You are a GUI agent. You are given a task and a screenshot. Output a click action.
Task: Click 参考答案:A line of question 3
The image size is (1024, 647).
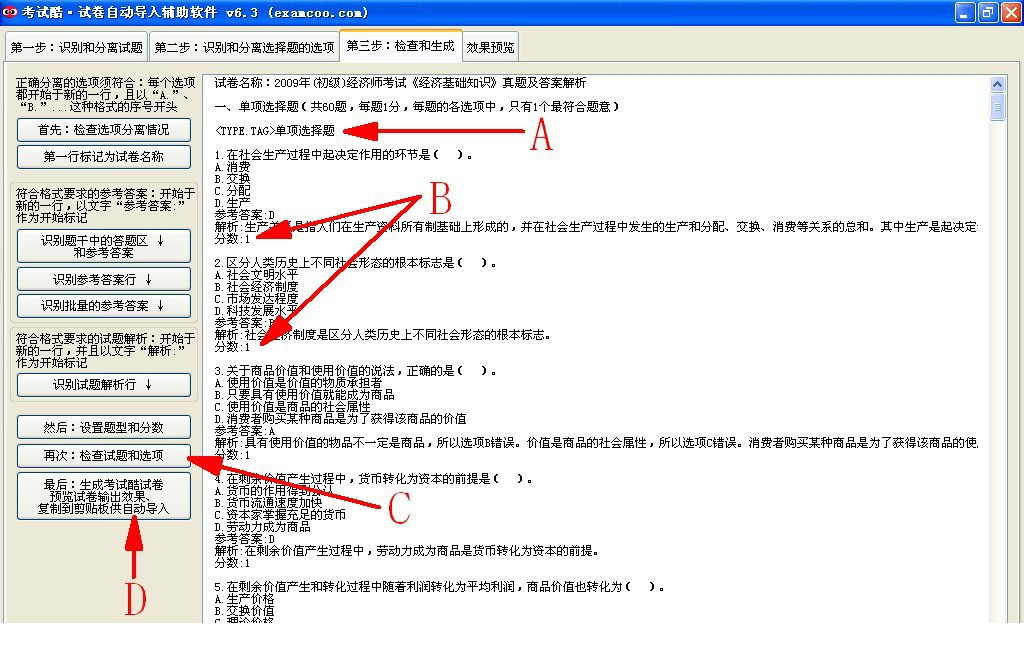click(245, 431)
